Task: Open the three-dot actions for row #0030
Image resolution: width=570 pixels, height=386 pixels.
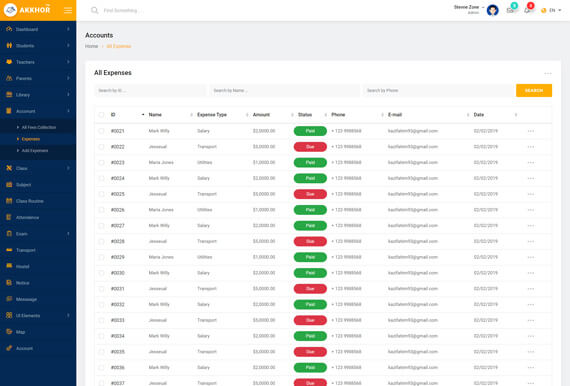Action: coord(531,273)
